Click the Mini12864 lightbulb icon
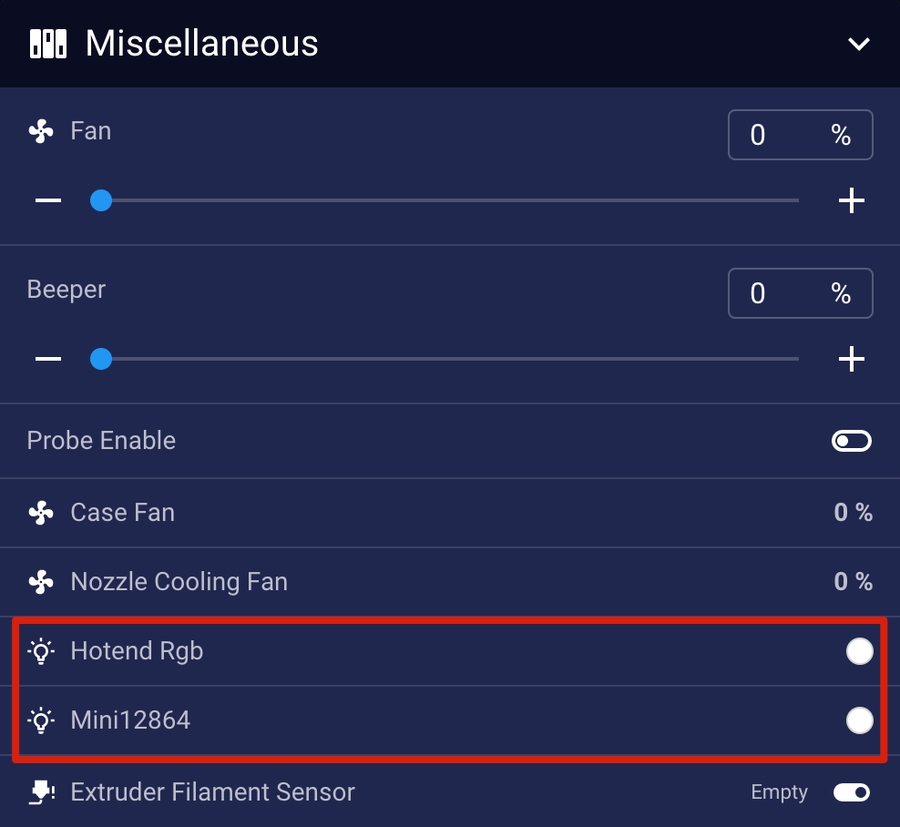 [41, 720]
